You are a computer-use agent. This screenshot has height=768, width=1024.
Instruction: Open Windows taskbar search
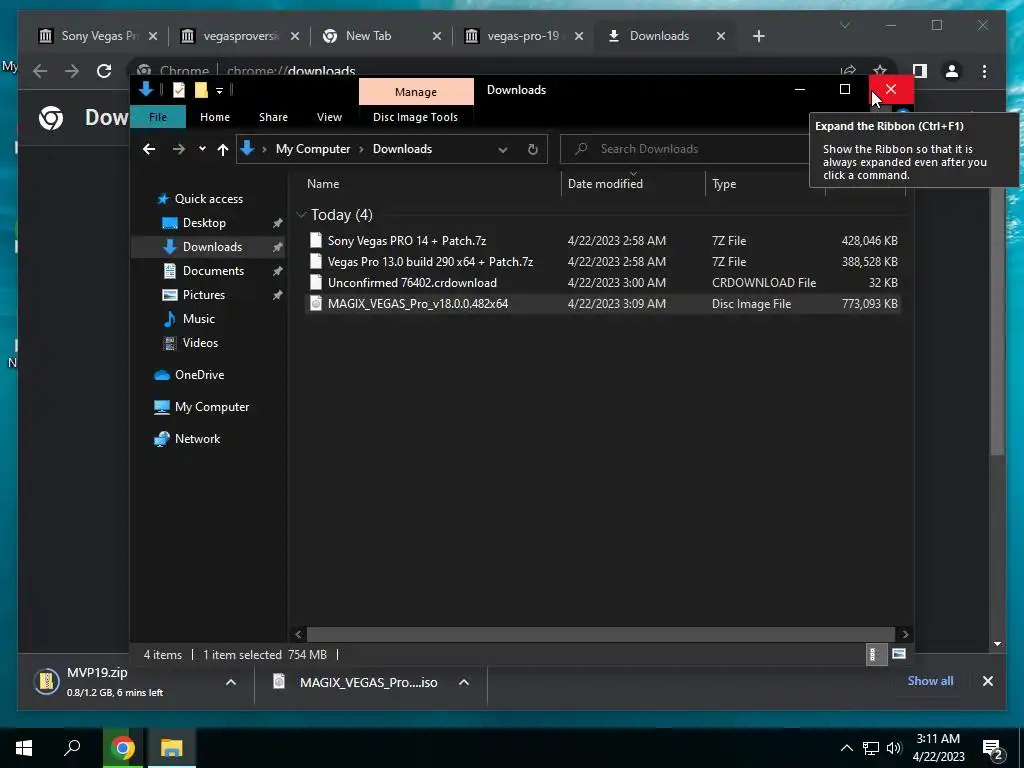[x=72, y=748]
